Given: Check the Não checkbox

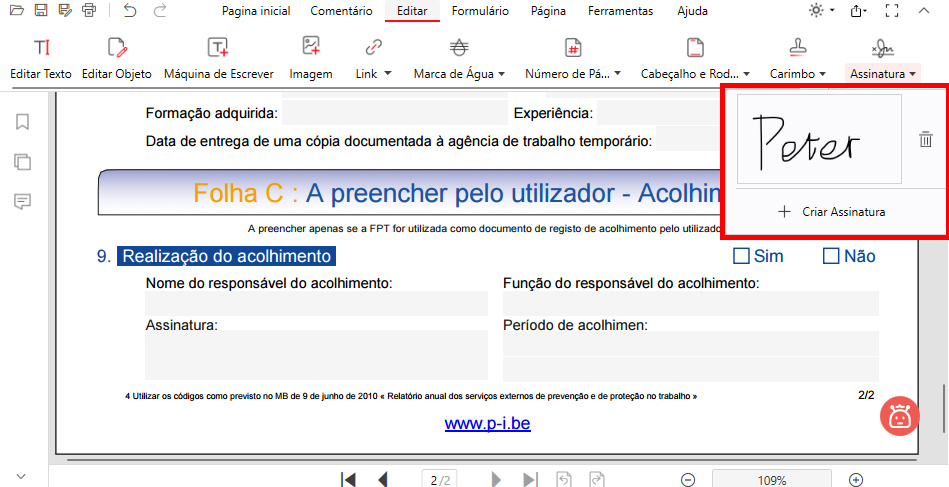Looking at the screenshot, I should 831,257.
